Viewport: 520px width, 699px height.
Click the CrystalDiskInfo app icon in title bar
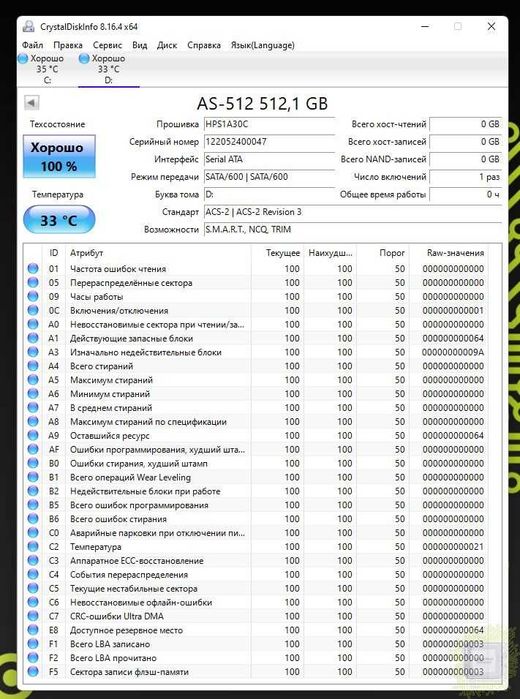(x=29, y=26)
